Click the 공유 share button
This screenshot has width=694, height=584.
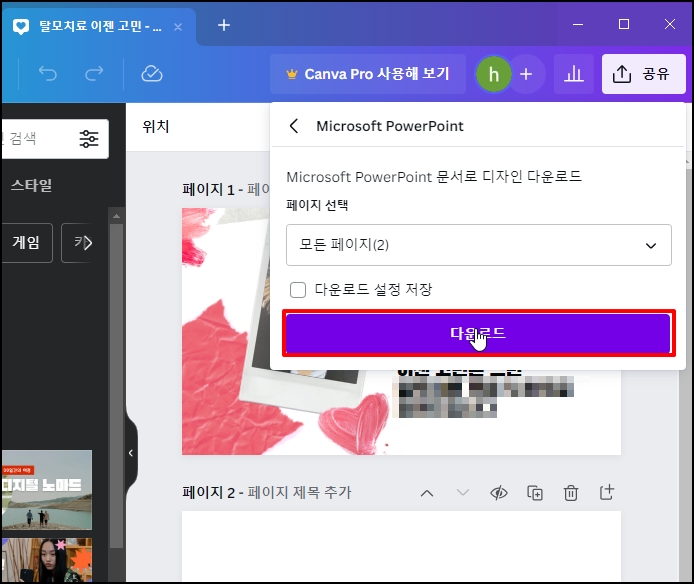point(643,74)
